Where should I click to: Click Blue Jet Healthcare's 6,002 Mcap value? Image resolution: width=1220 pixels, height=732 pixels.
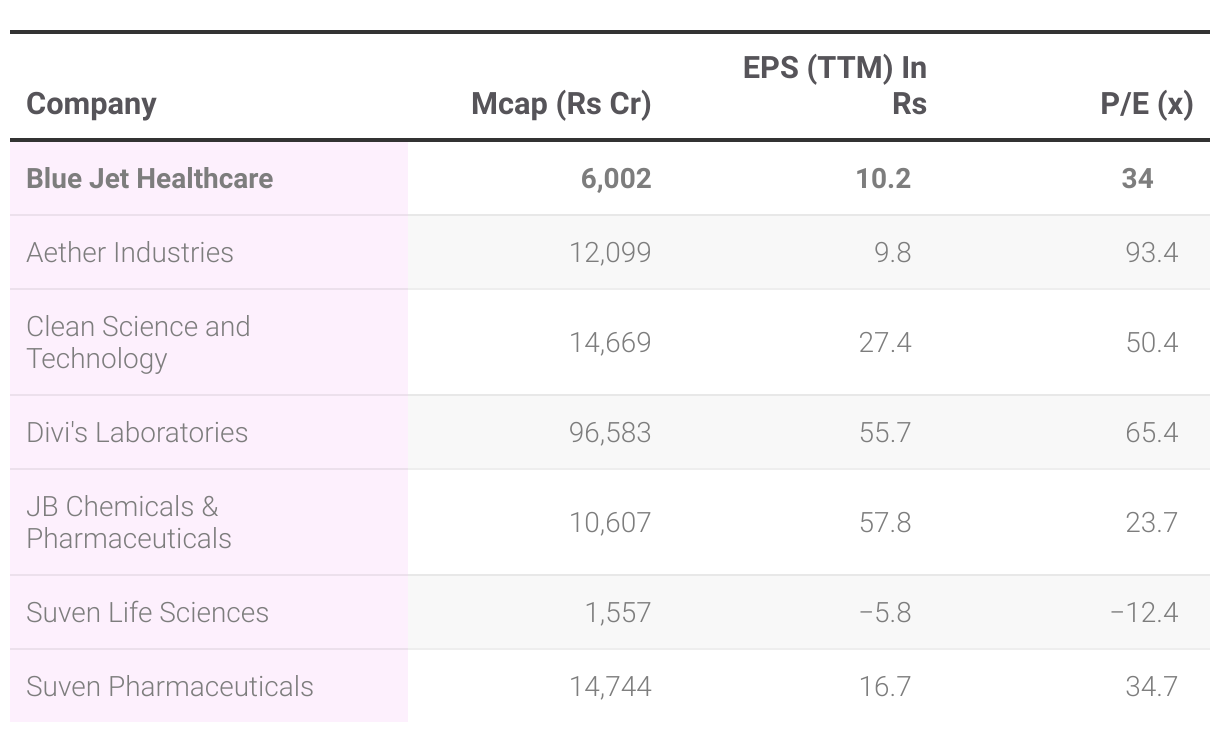pyautogui.click(x=615, y=178)
